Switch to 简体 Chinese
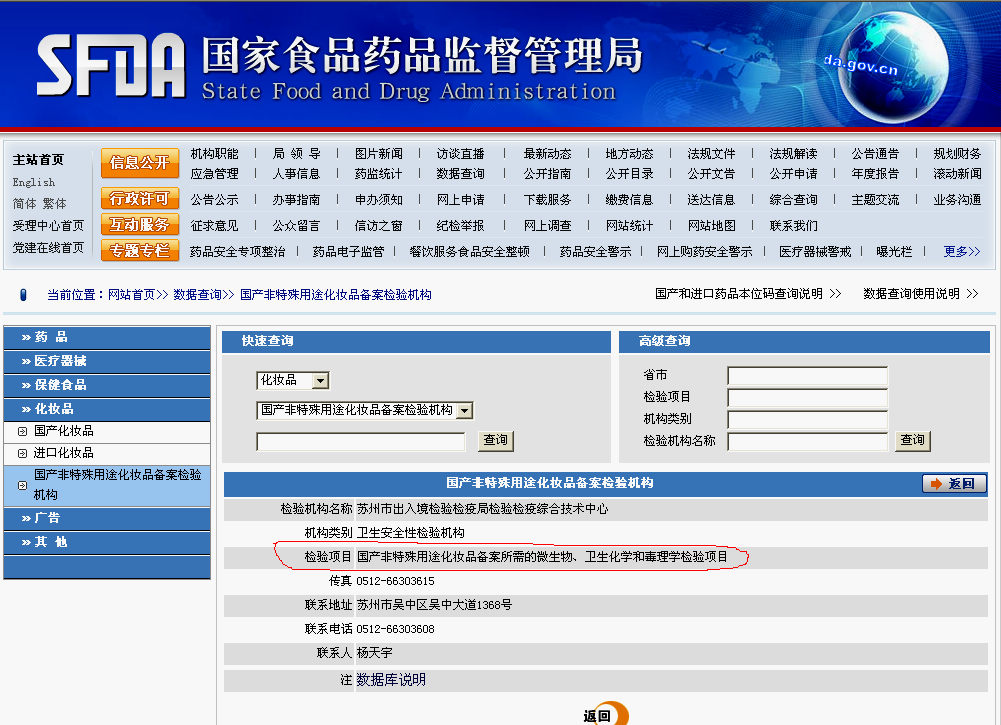The height and width of the screenshot is (725, 1001). (x=24, y=204)
